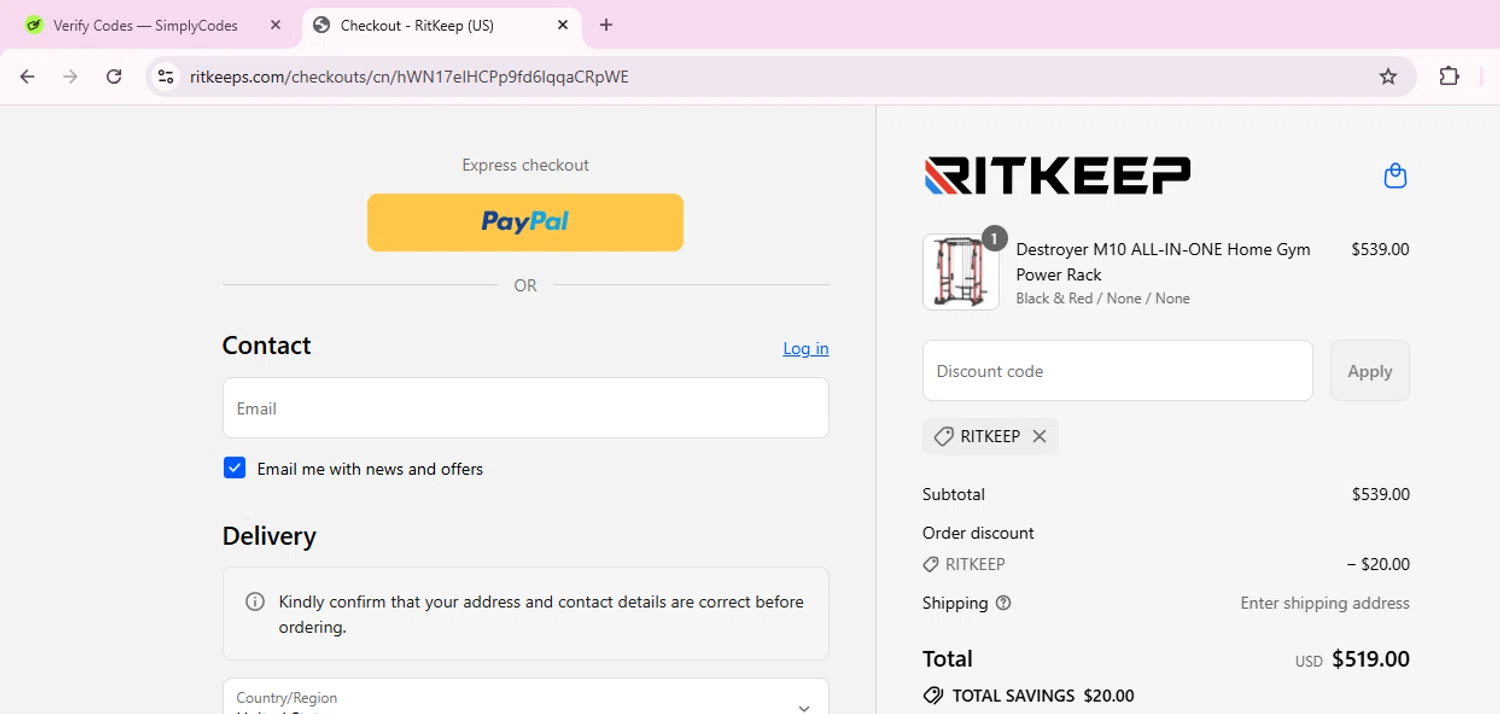Click the Log in link
Screen dimensions: 1500x714
click(805, 348)
